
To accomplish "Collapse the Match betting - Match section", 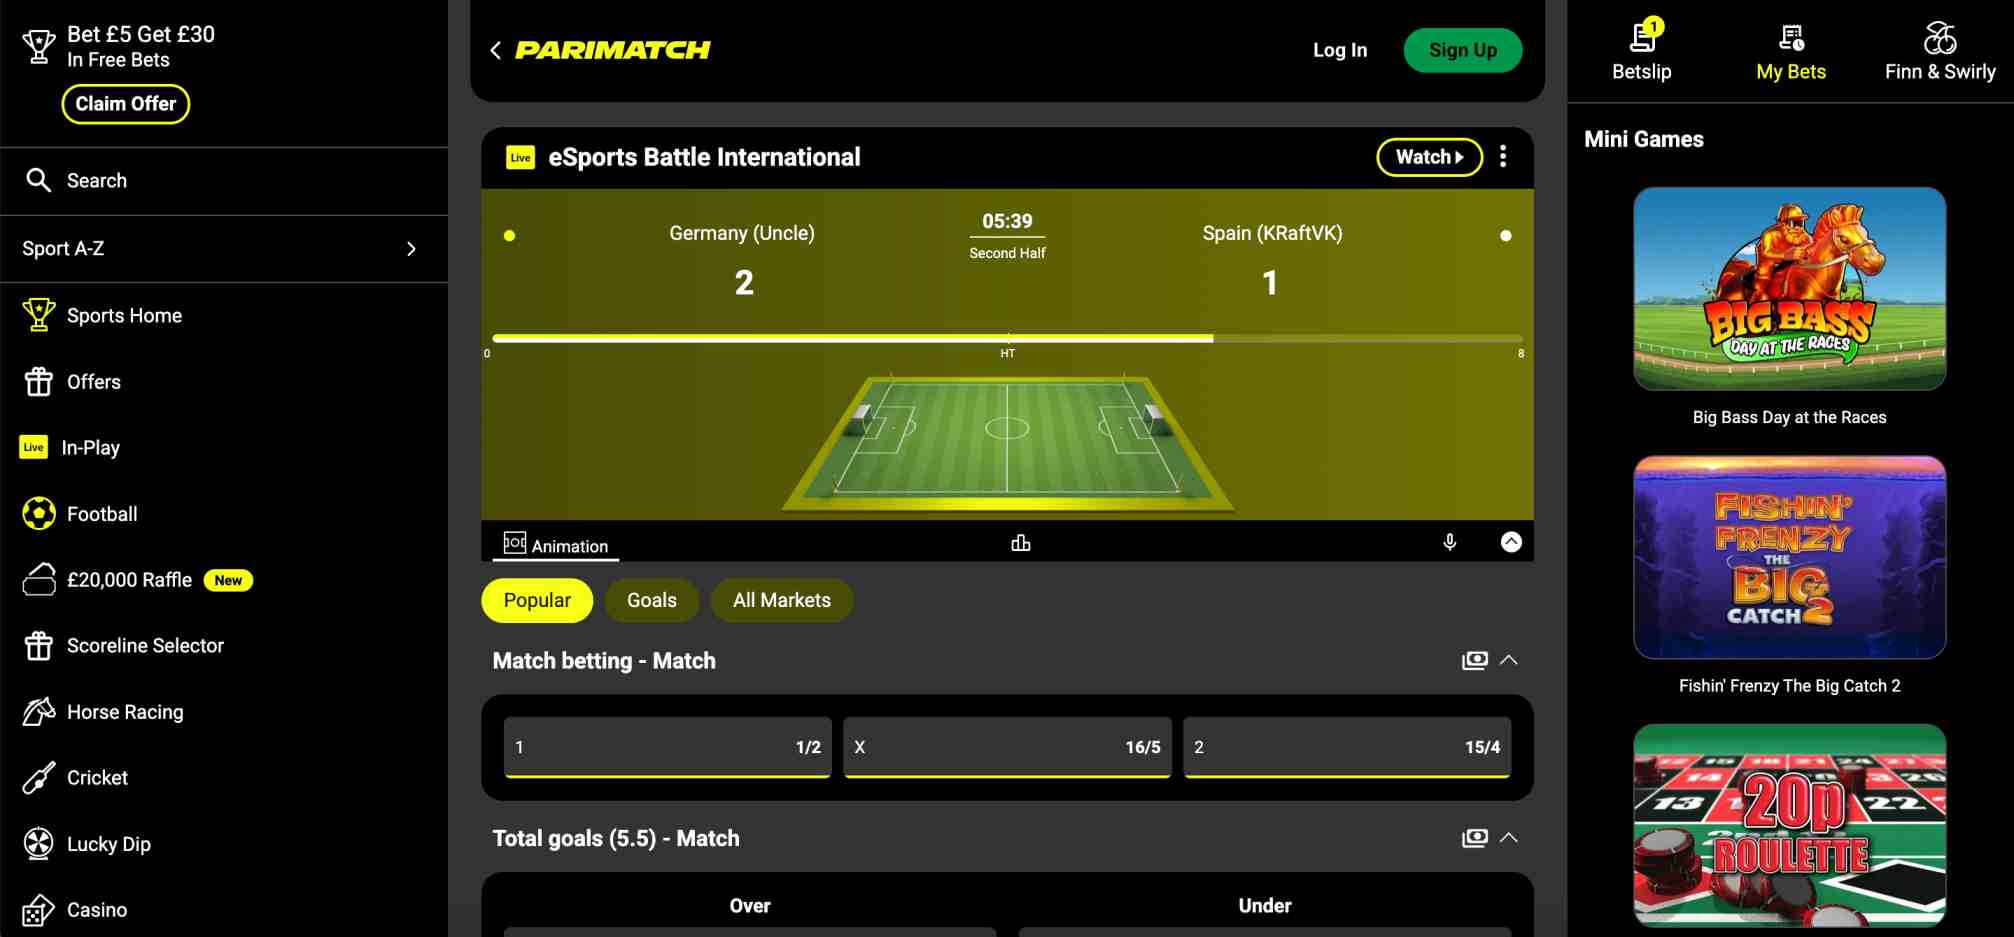I will [1509, 660].
